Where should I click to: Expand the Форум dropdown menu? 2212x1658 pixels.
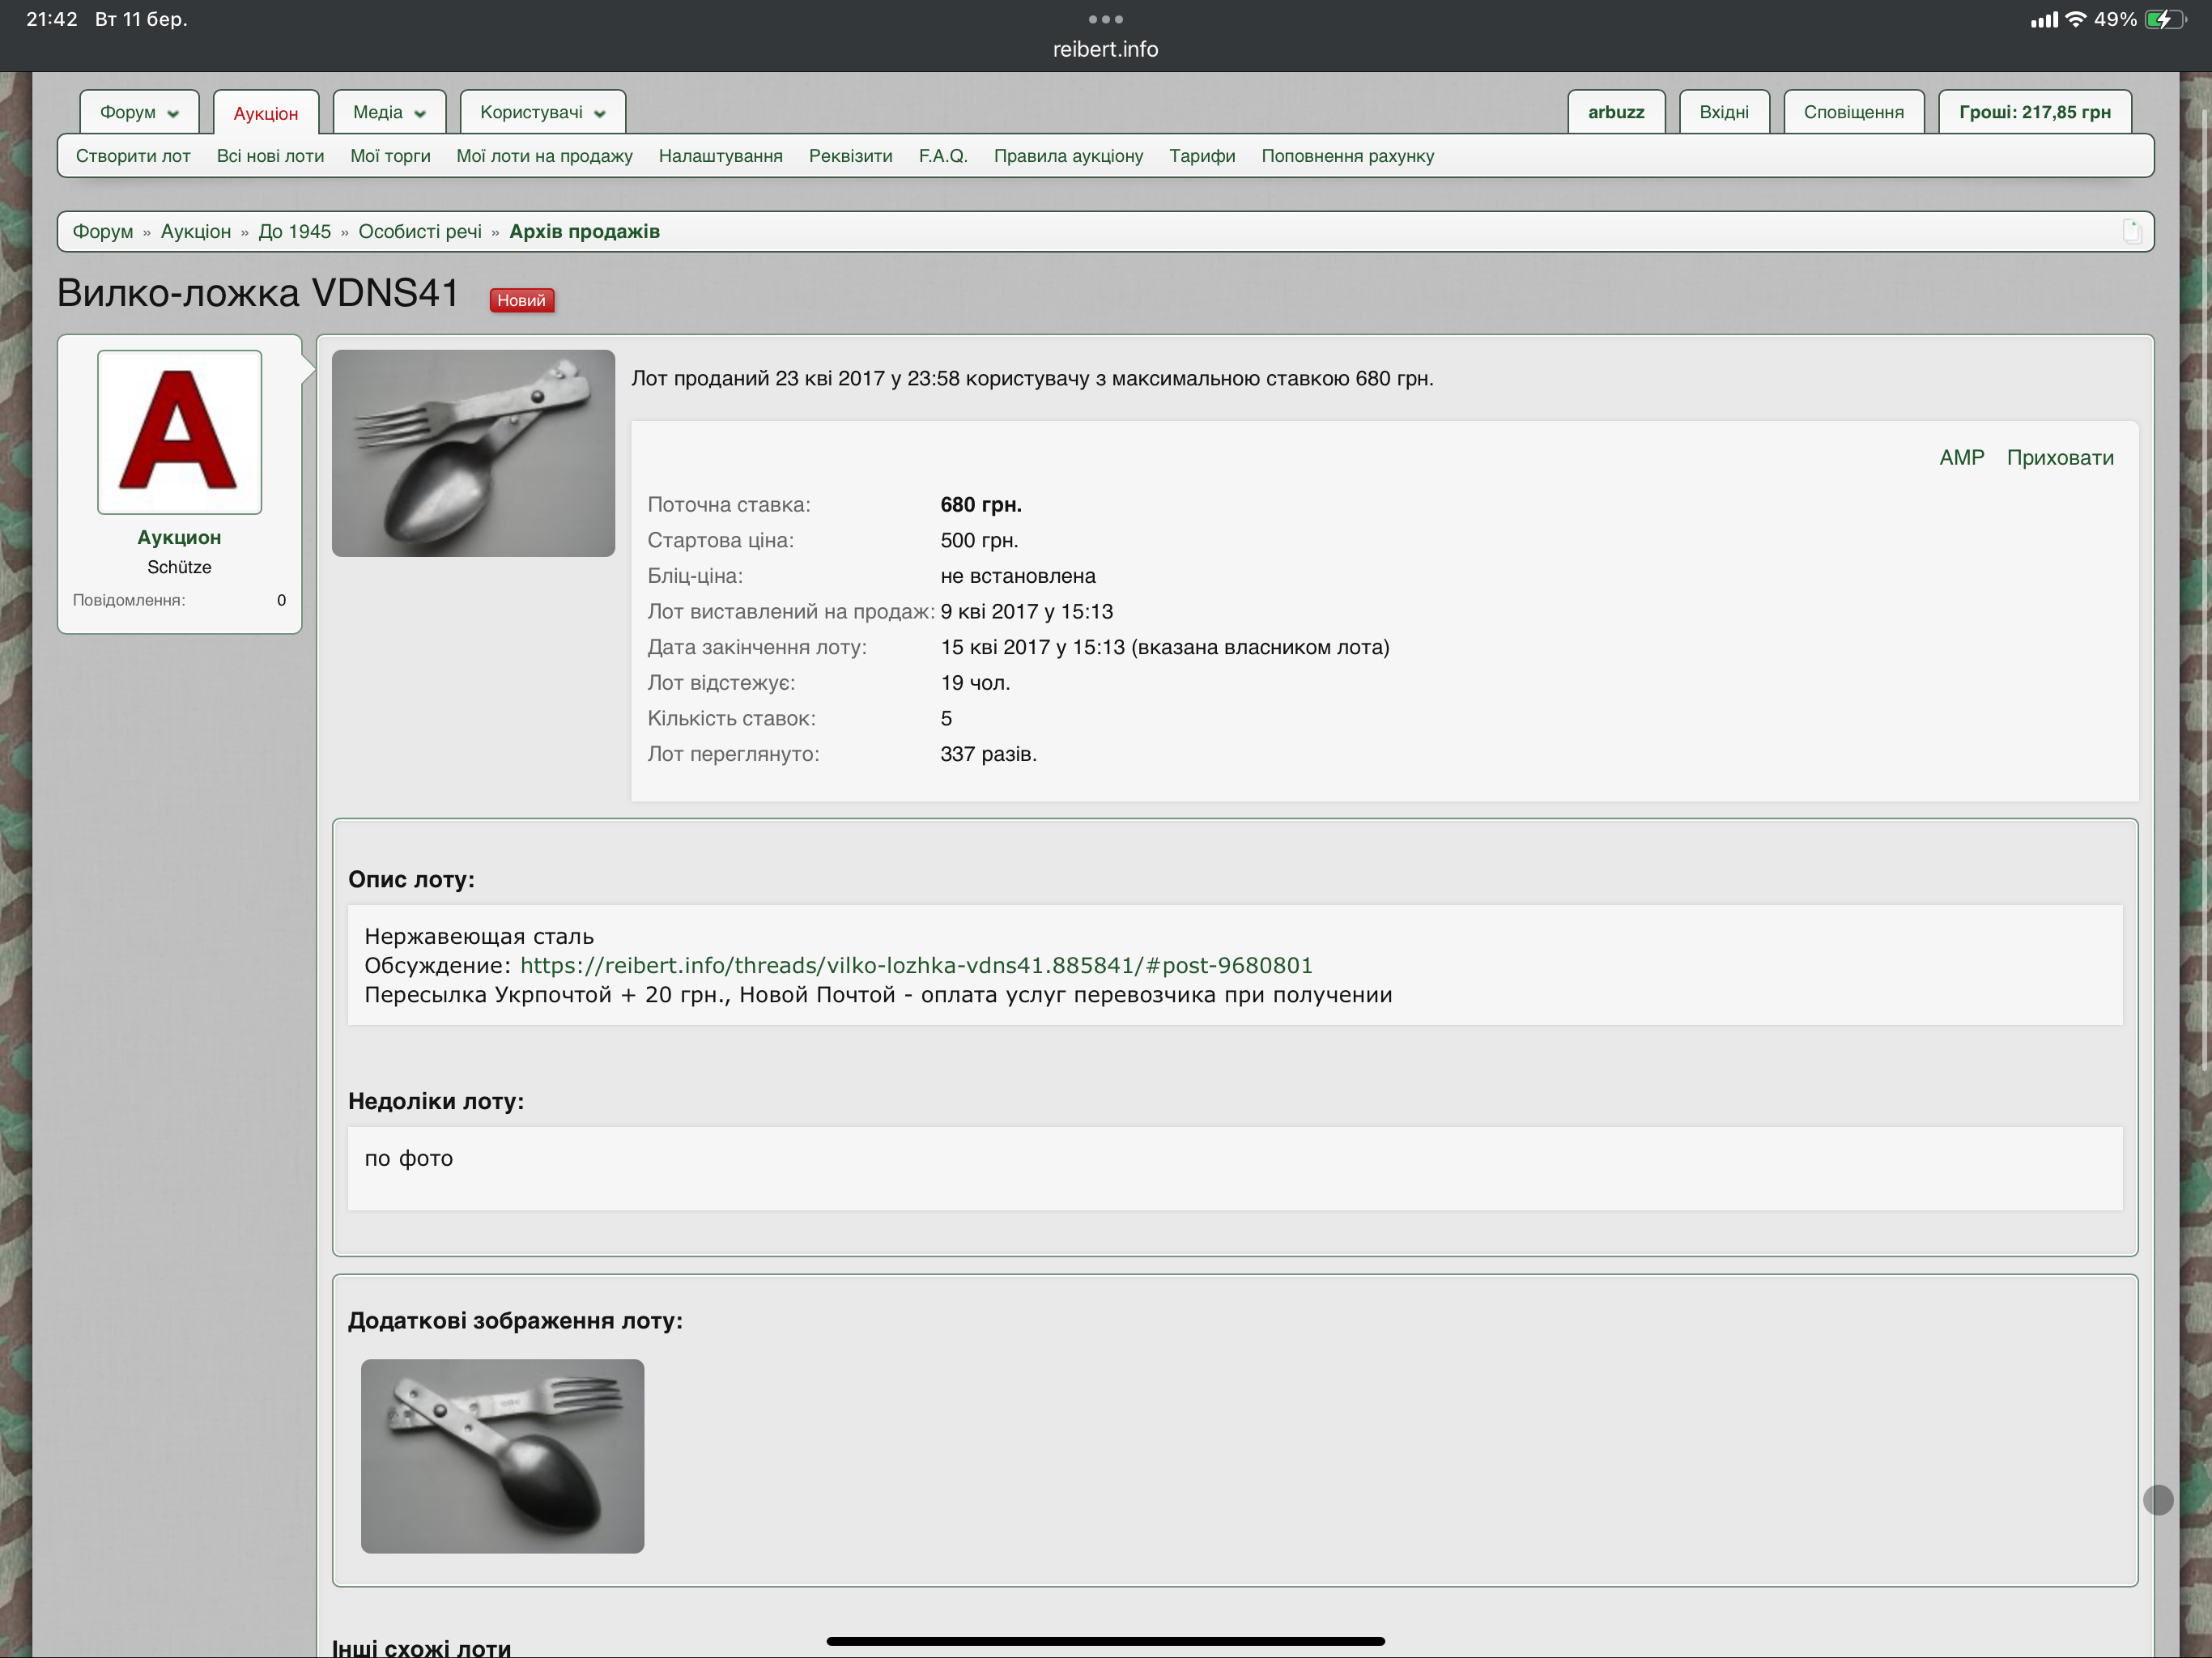[x=139, y=112]
